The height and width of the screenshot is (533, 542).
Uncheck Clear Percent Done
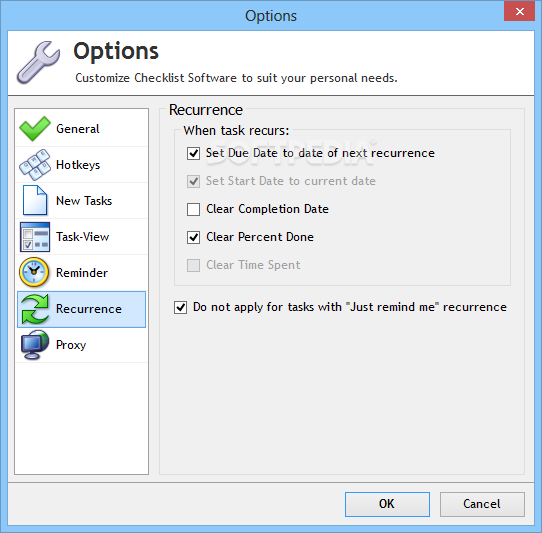pos(193,237)
